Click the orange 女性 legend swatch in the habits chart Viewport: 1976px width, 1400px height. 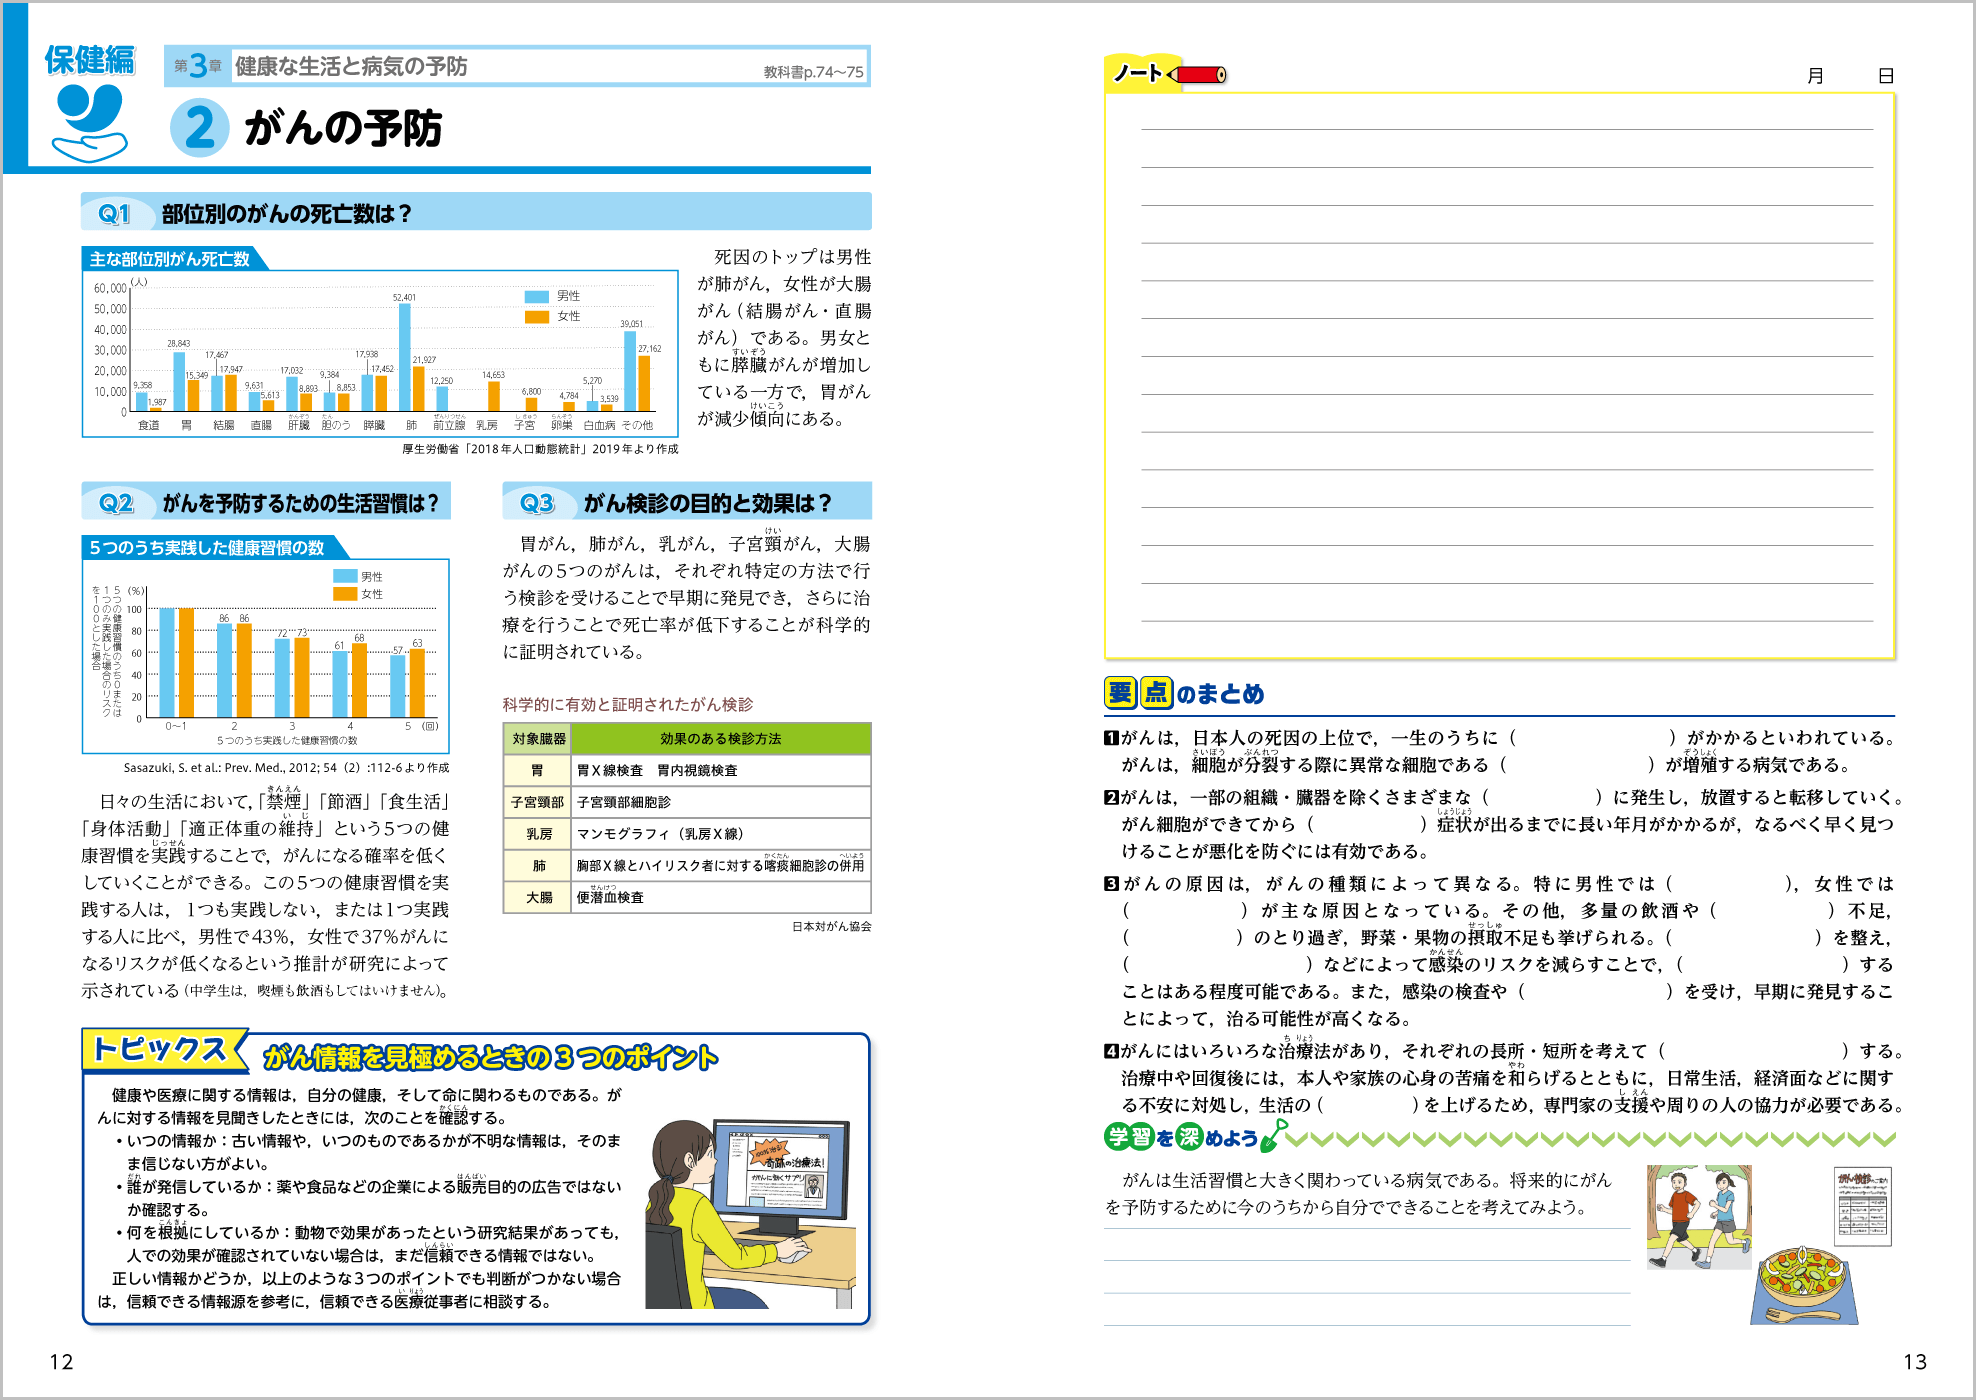click(x=345, y=594)
